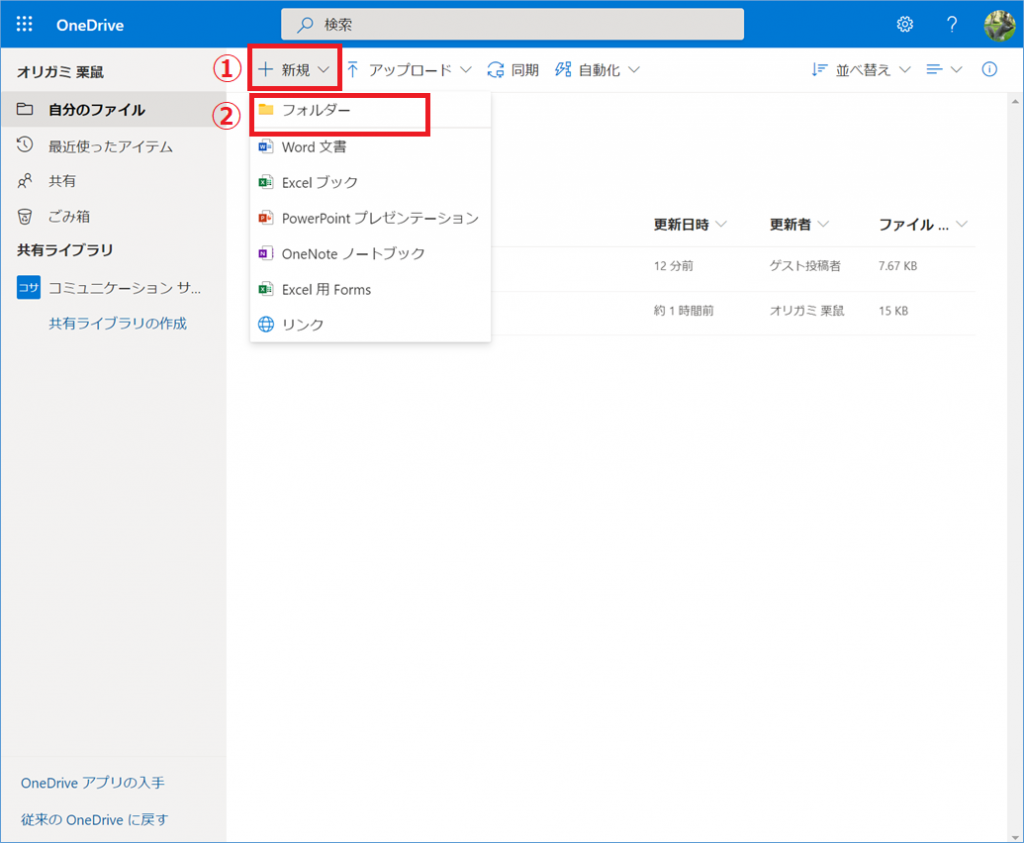Image resolution: width=1024 pixels, height=843 pixels.
Task: Click the globe link icon in menu
Action: pyautogui.click(x=266, y=325)
